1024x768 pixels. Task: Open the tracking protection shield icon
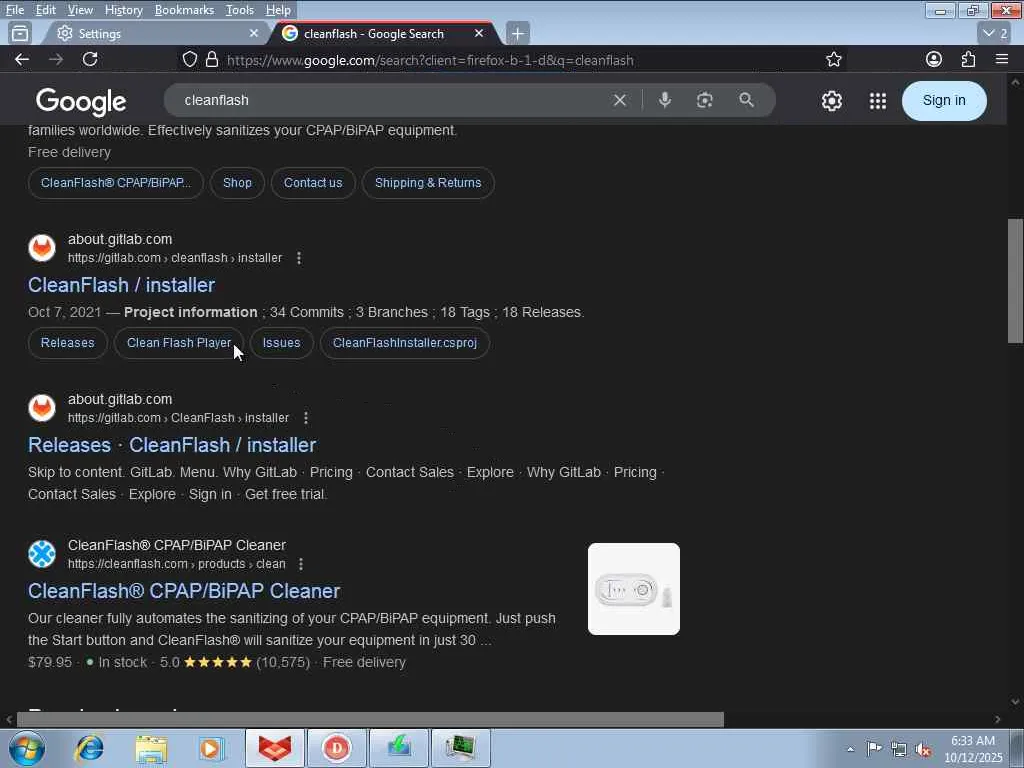point(189,60)
